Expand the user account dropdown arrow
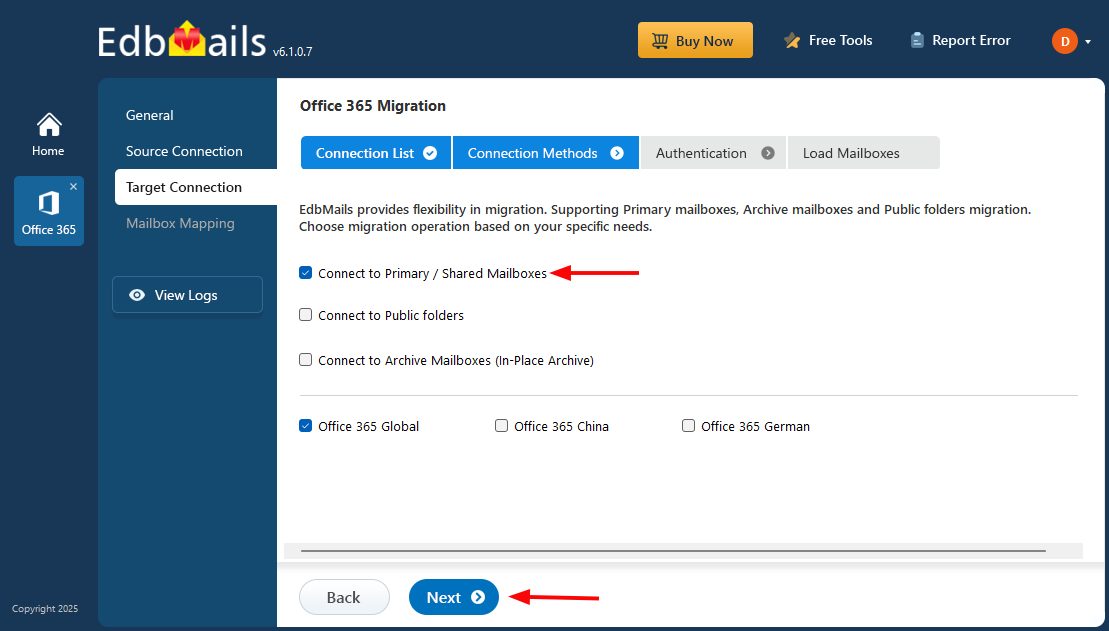 (1088, 42)
